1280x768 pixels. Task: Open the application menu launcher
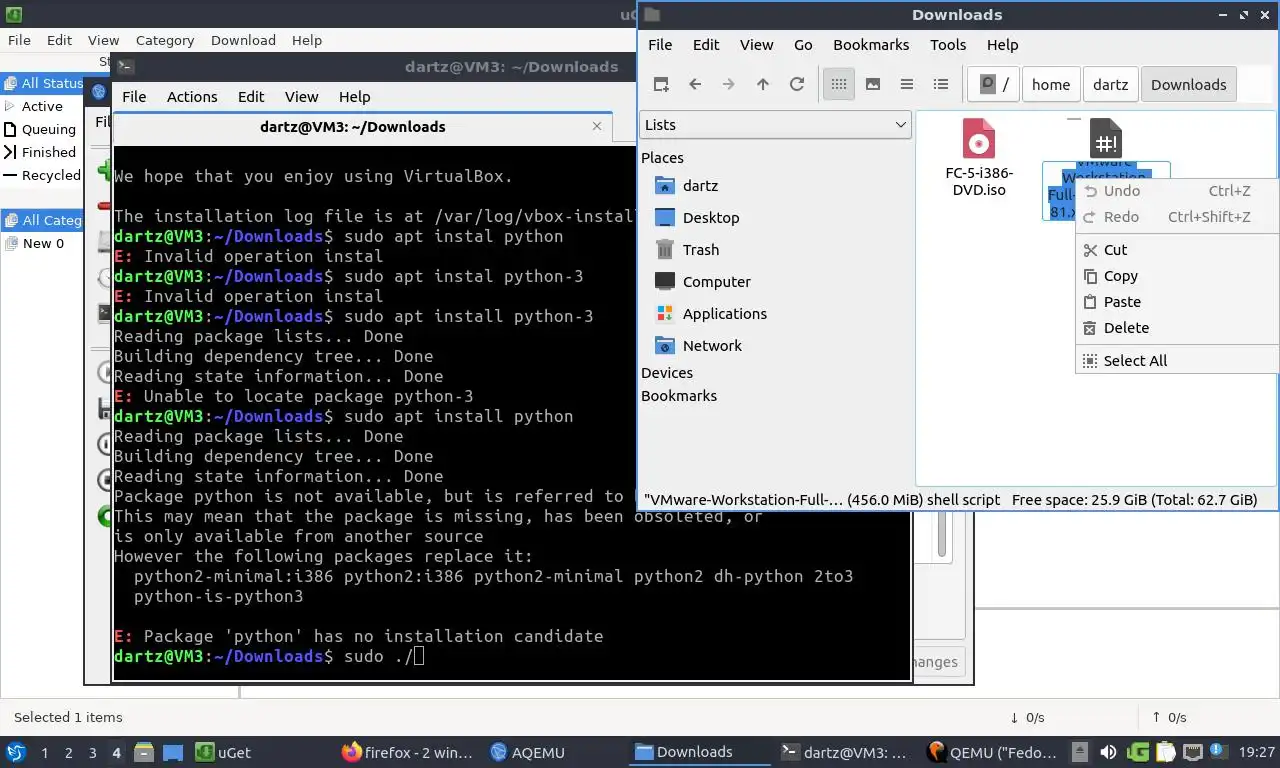[x=15, y=752]
